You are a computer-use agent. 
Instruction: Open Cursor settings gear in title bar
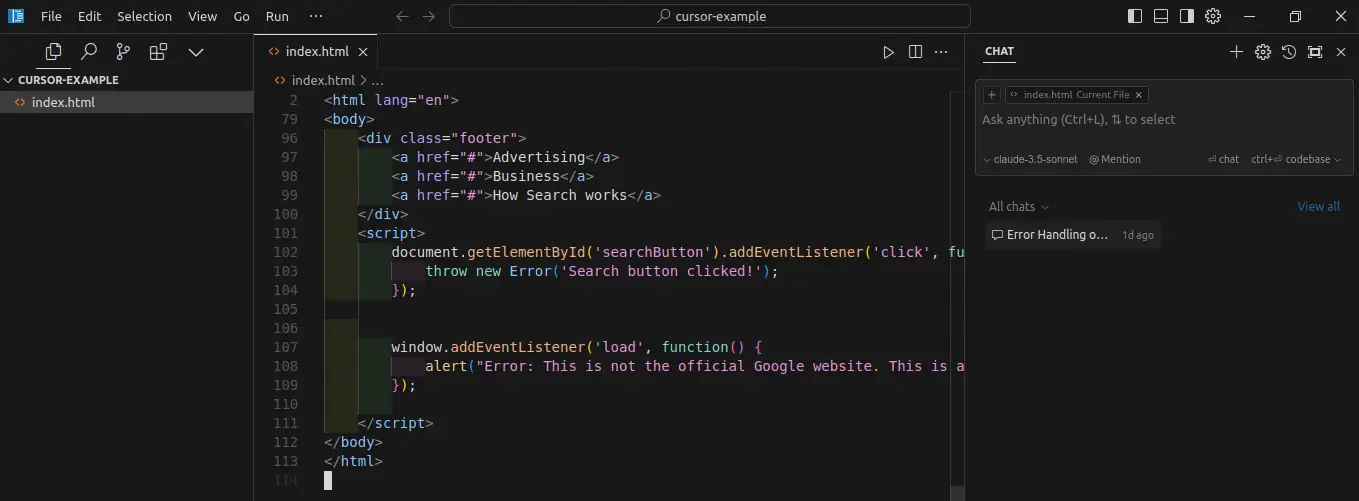coord(1213,16)
